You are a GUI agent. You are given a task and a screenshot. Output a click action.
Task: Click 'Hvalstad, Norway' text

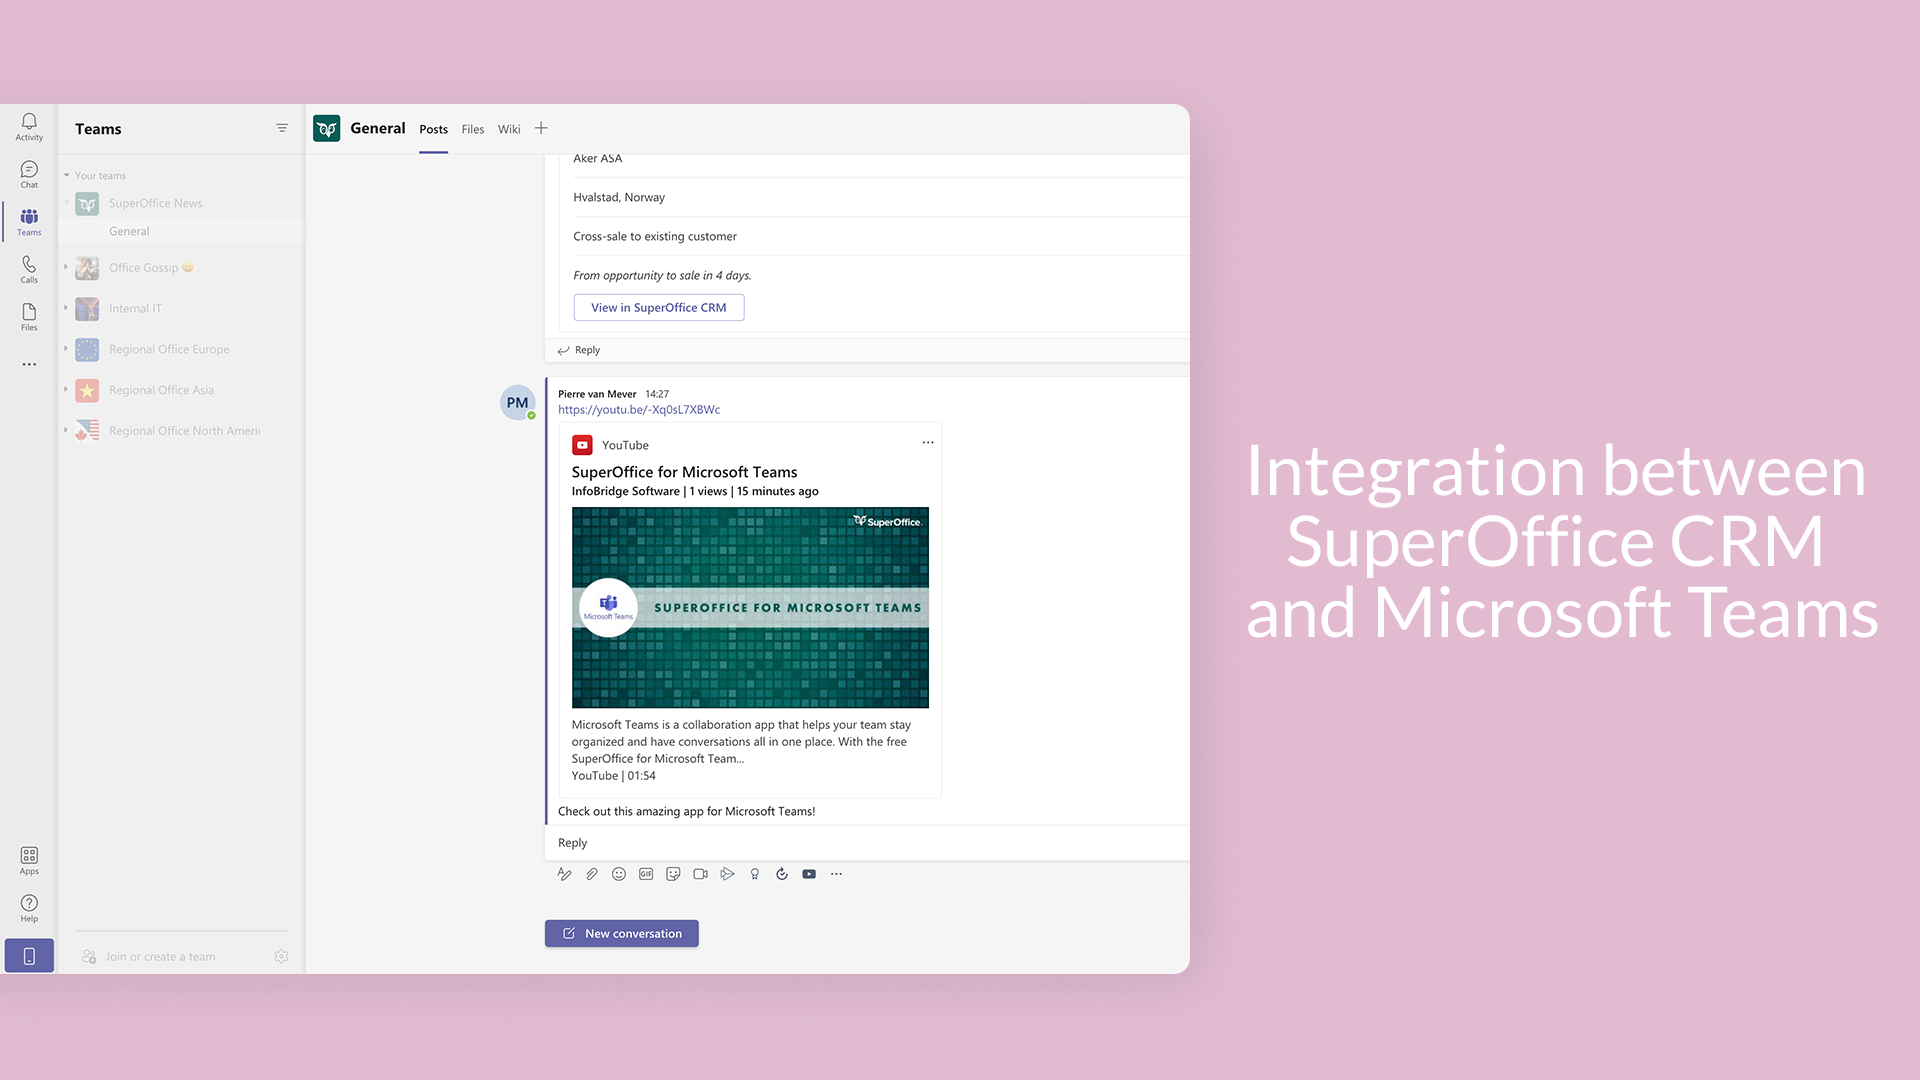pos(619,197)
